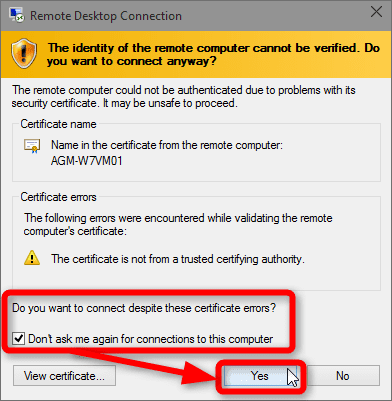Viewport: 392px width, 401px height.
Task: Click the security shield warning icon
Action: (24, 53)
